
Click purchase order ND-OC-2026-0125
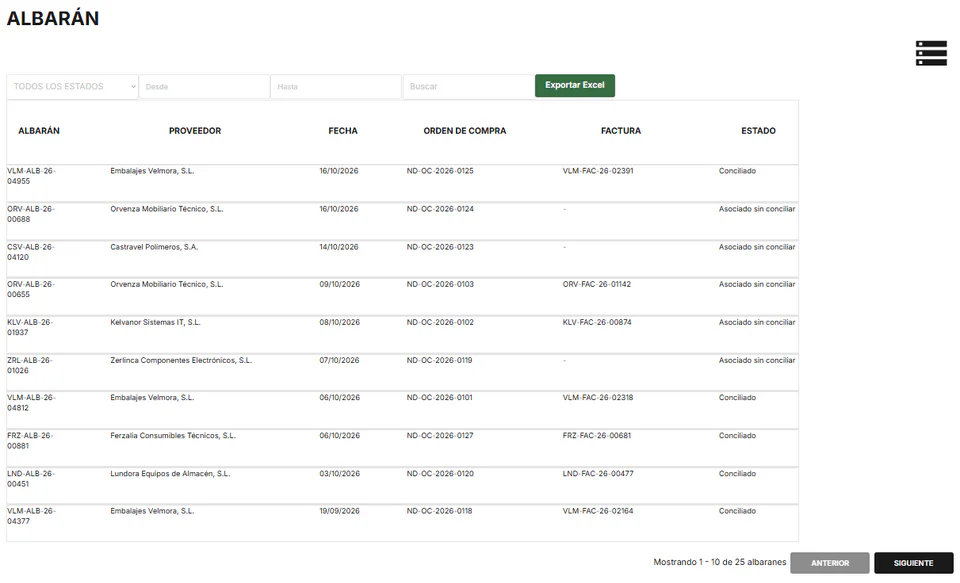[x=440, y=171]
